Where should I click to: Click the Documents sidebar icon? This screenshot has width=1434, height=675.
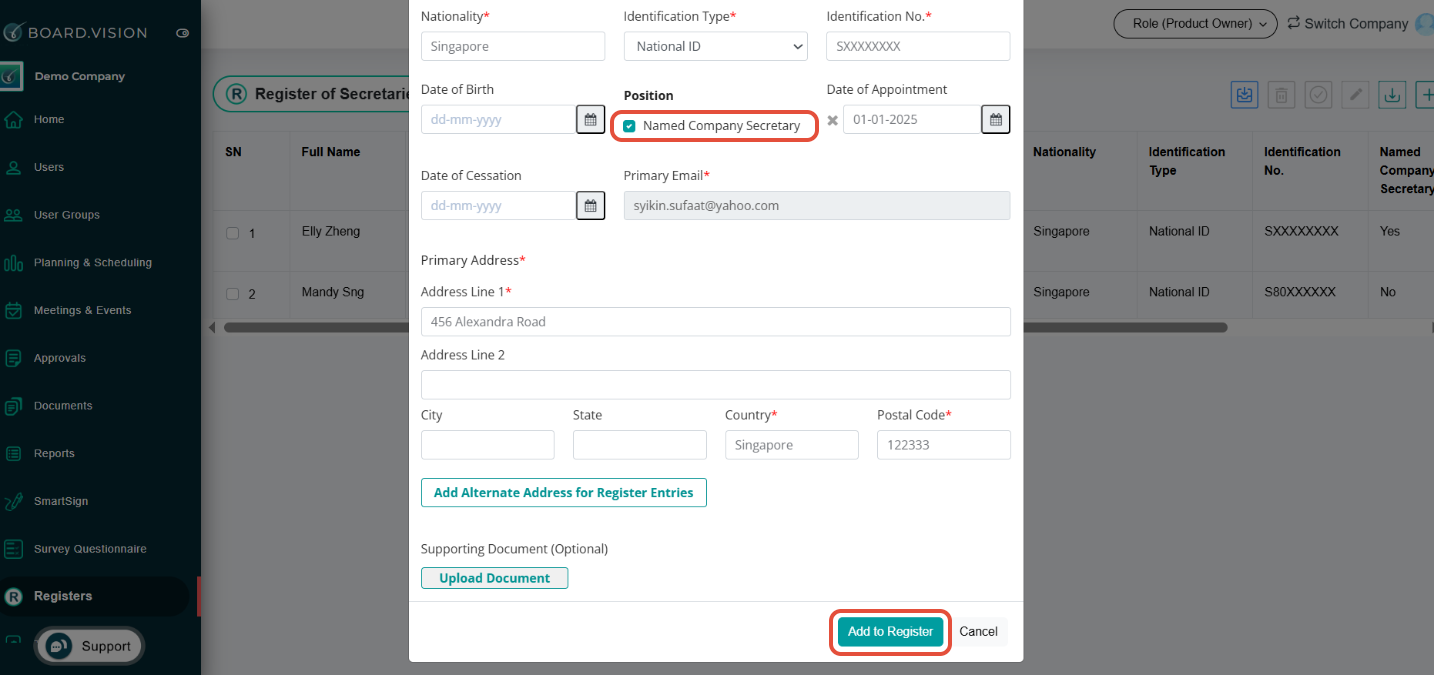tap(14, 406)
